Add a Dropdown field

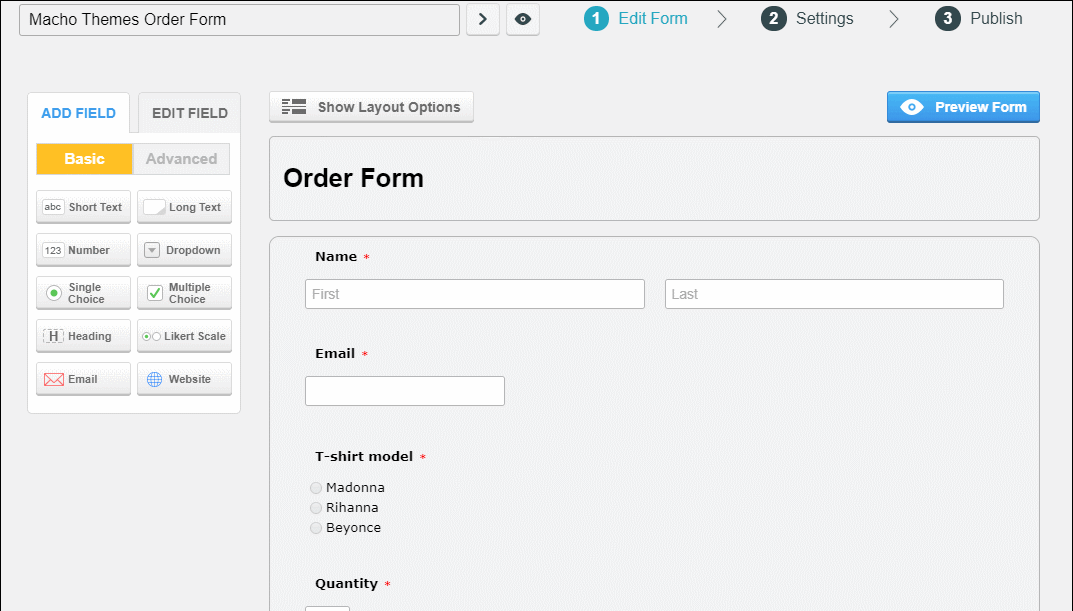click(x=184, y=250)
